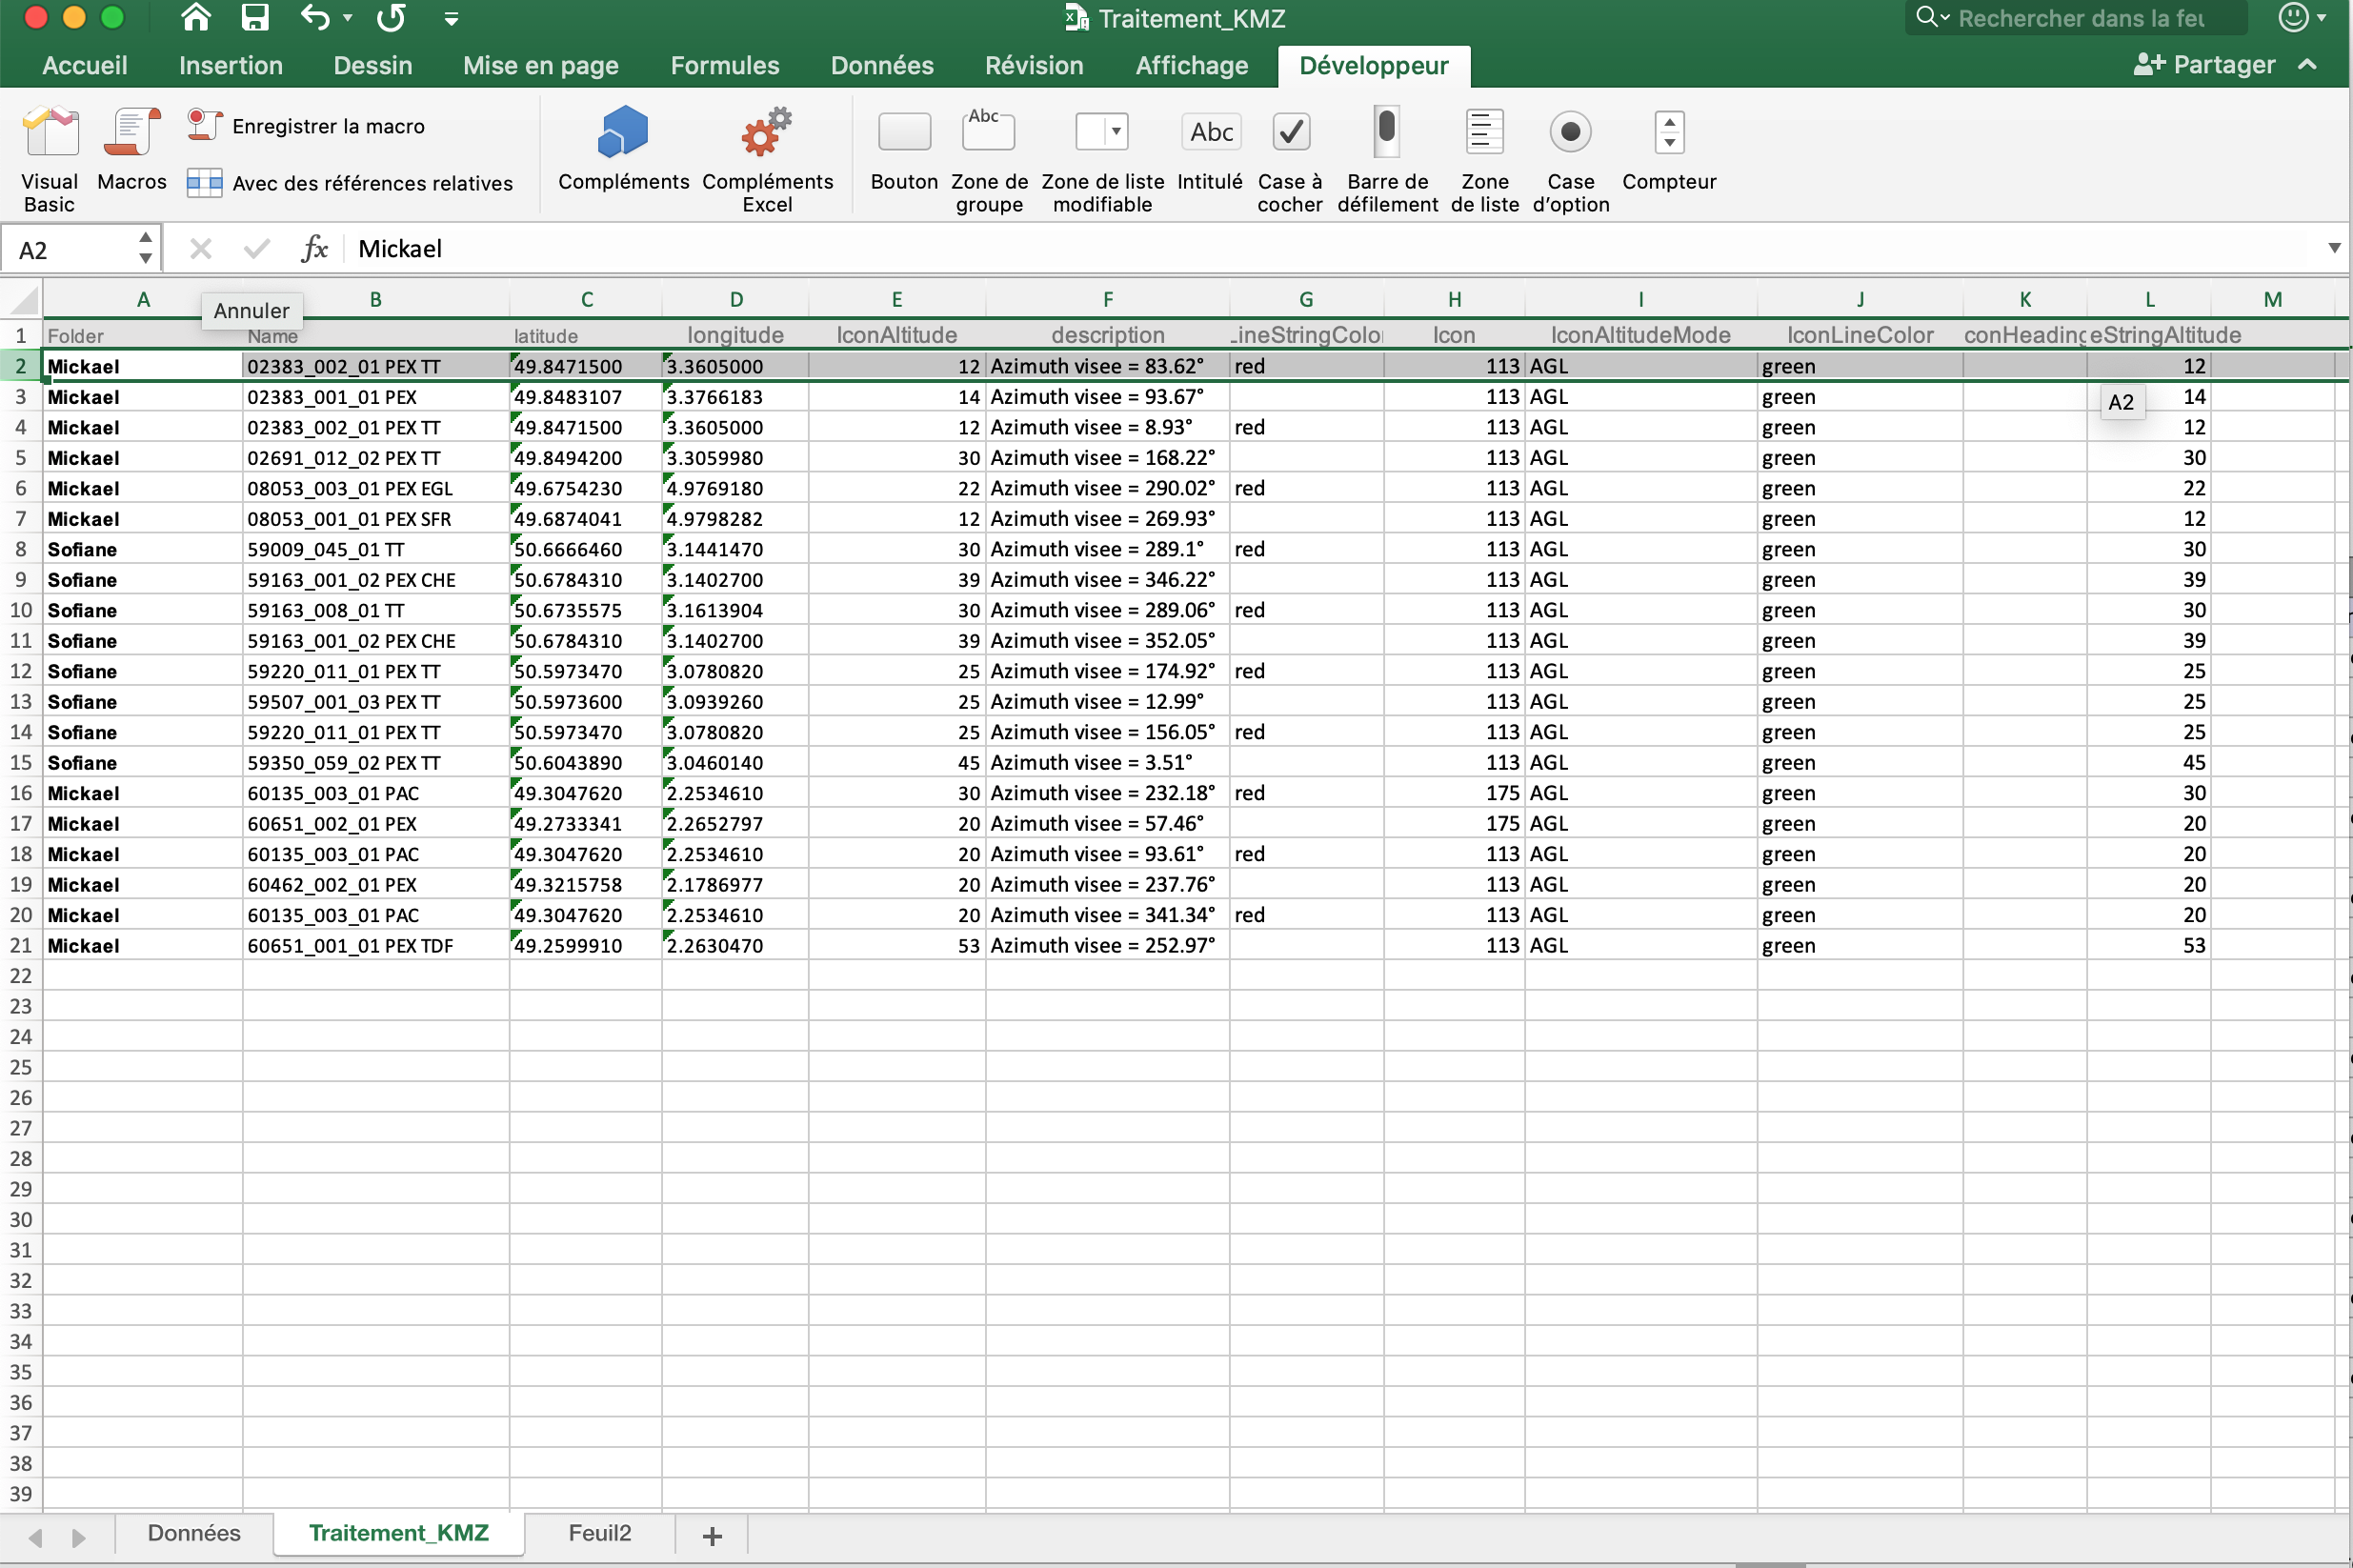Select Sofiane cell in row 8
The width and height of the screenshot is (2353, 1568).
[142, 549]
